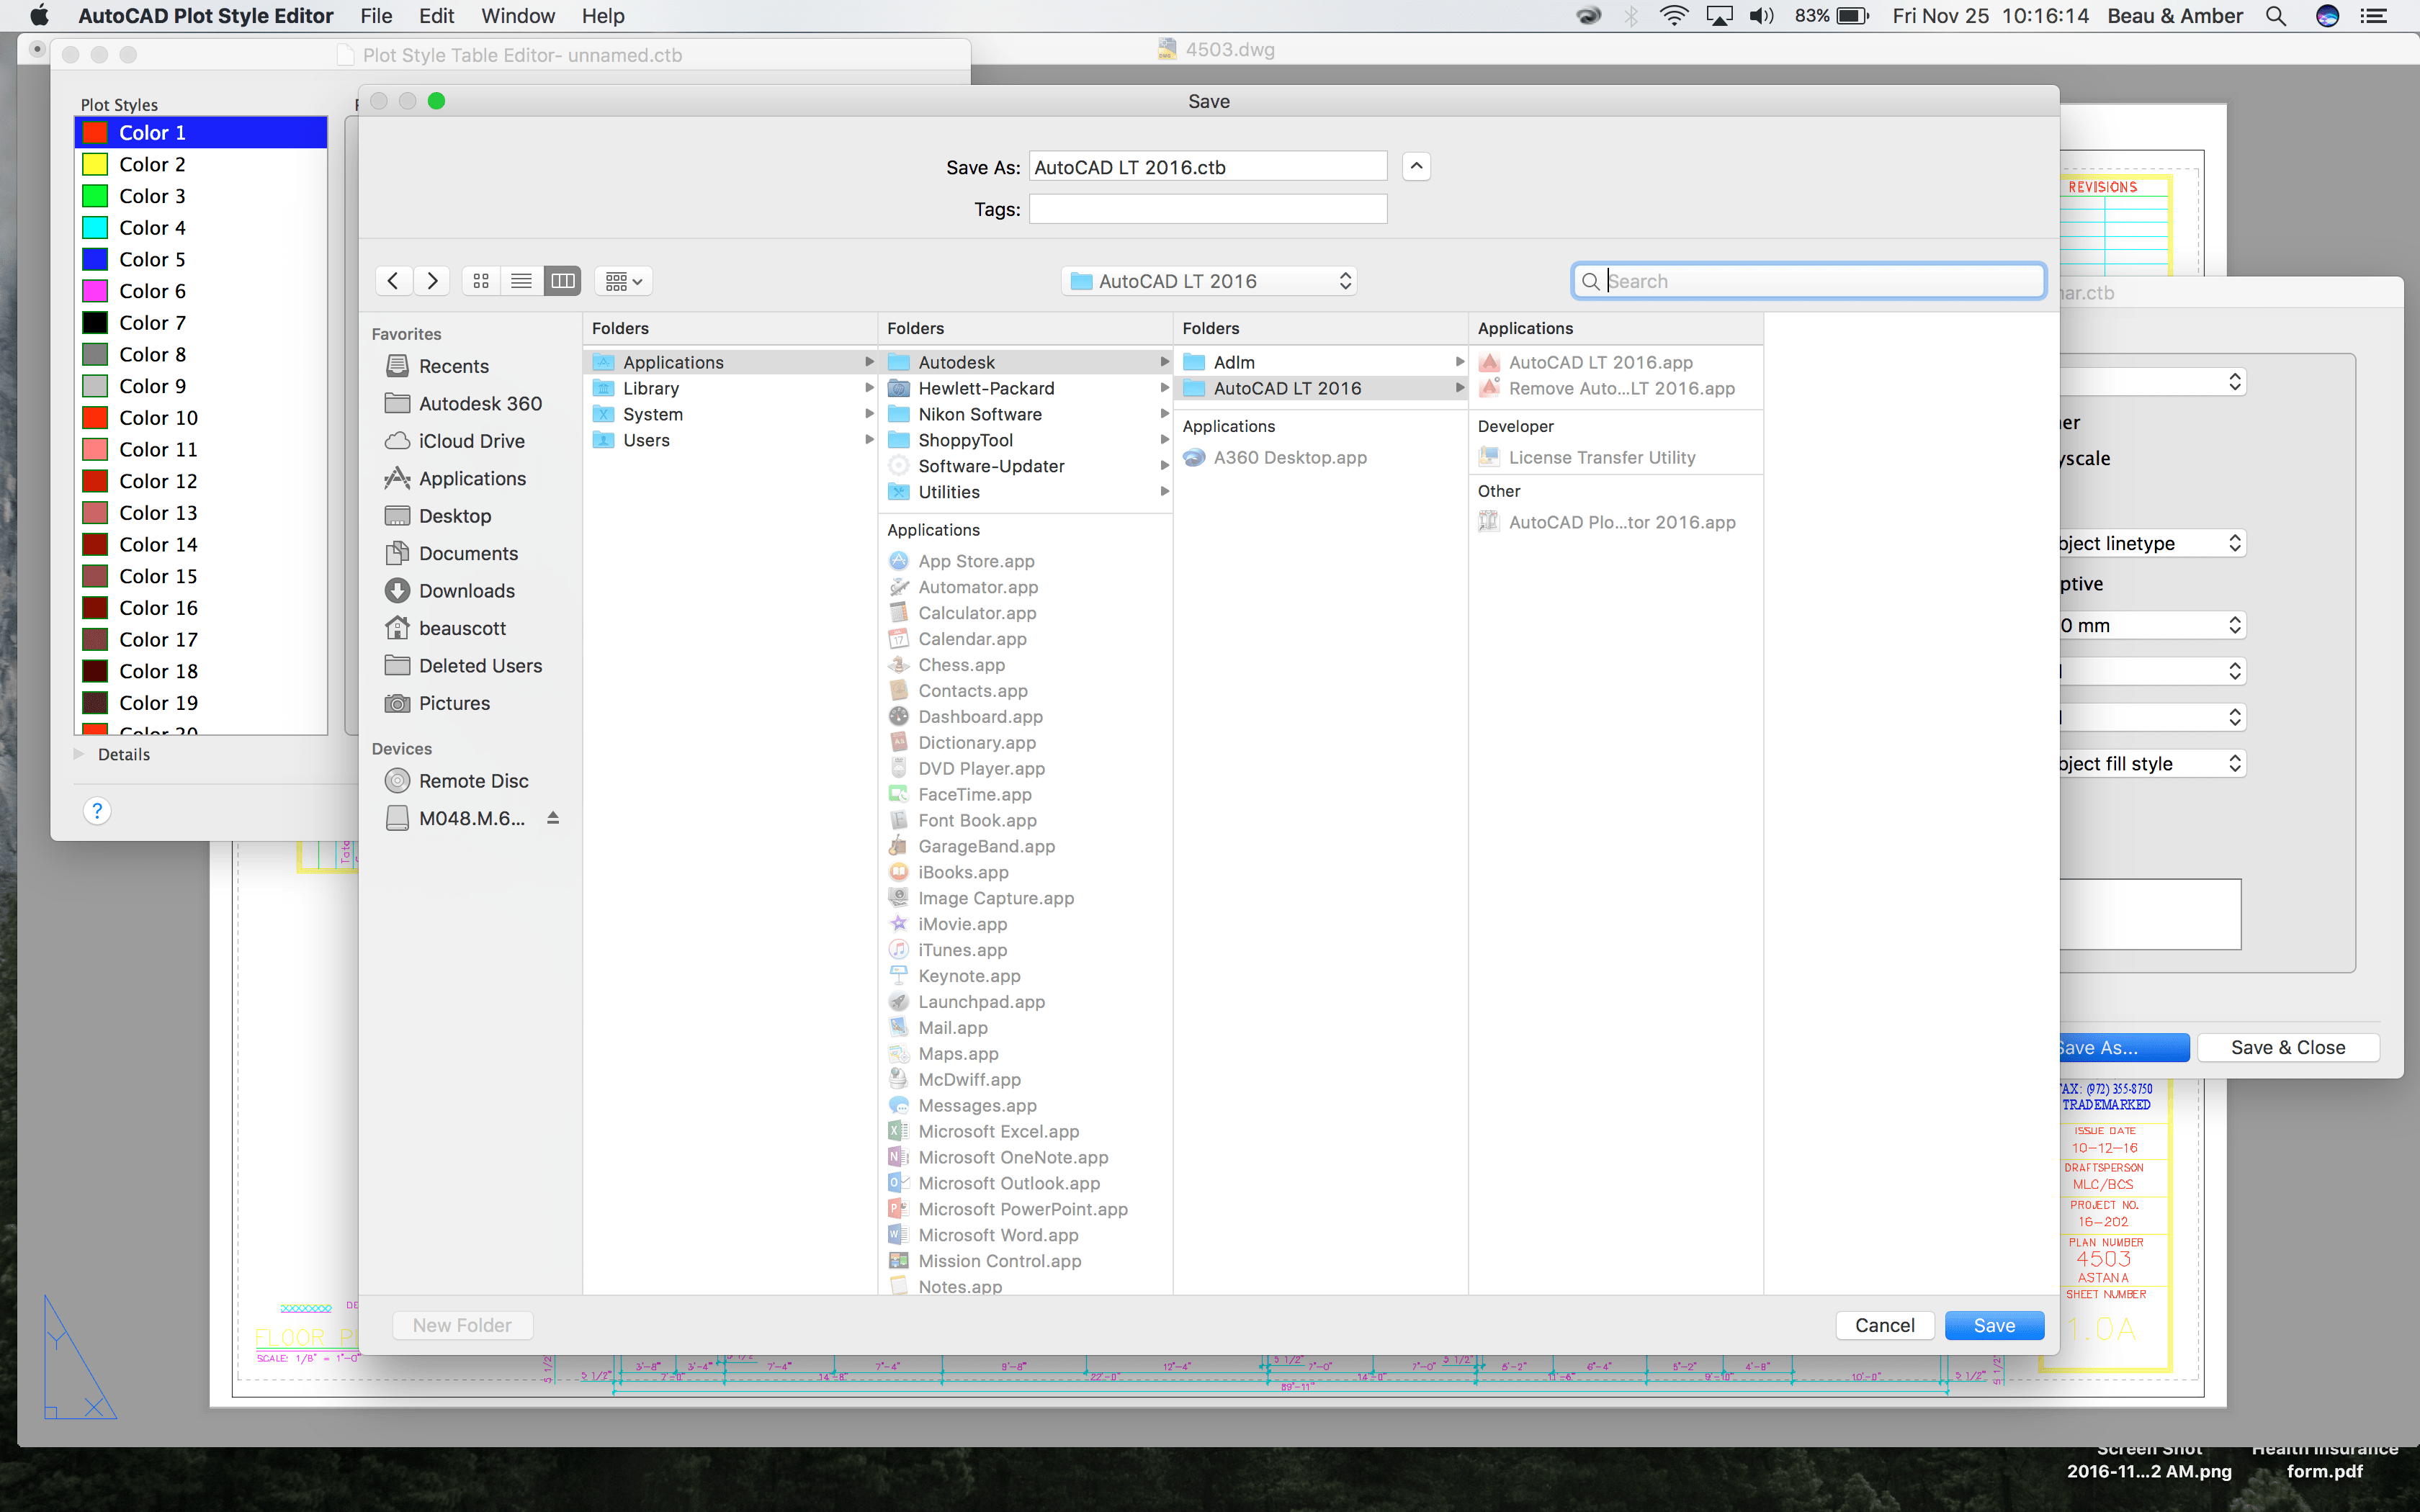Edit the Save As filename field

coord(1208,167)
